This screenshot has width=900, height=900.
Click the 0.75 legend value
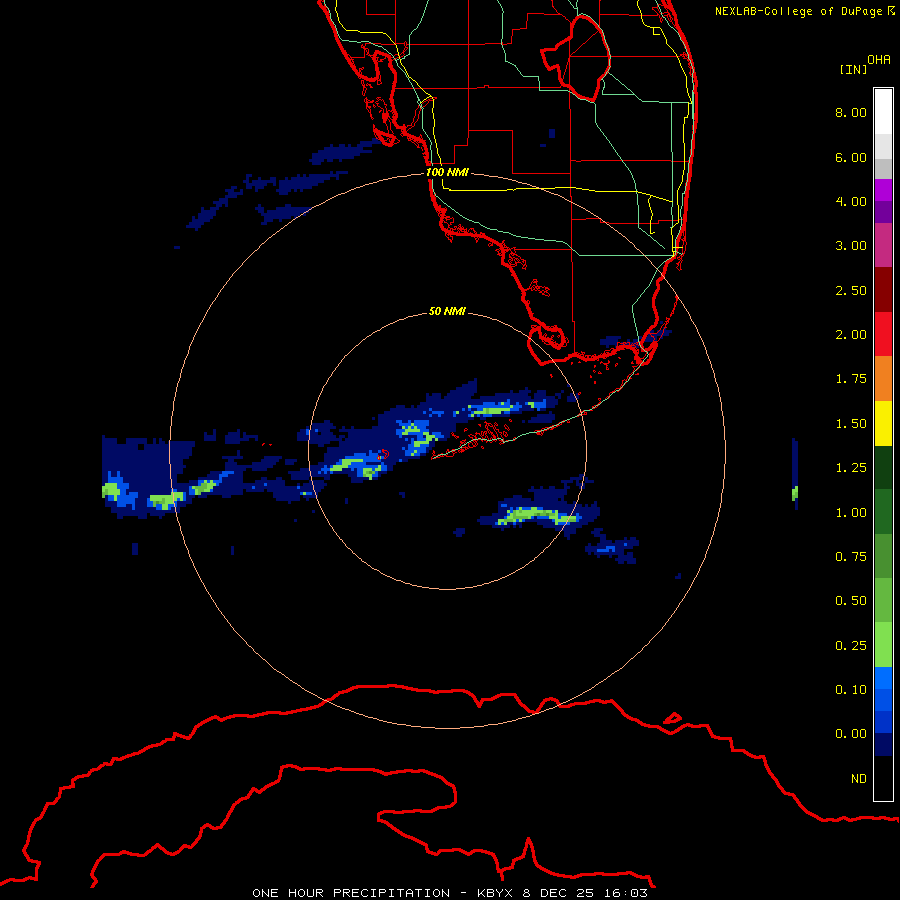pos(851,557)
